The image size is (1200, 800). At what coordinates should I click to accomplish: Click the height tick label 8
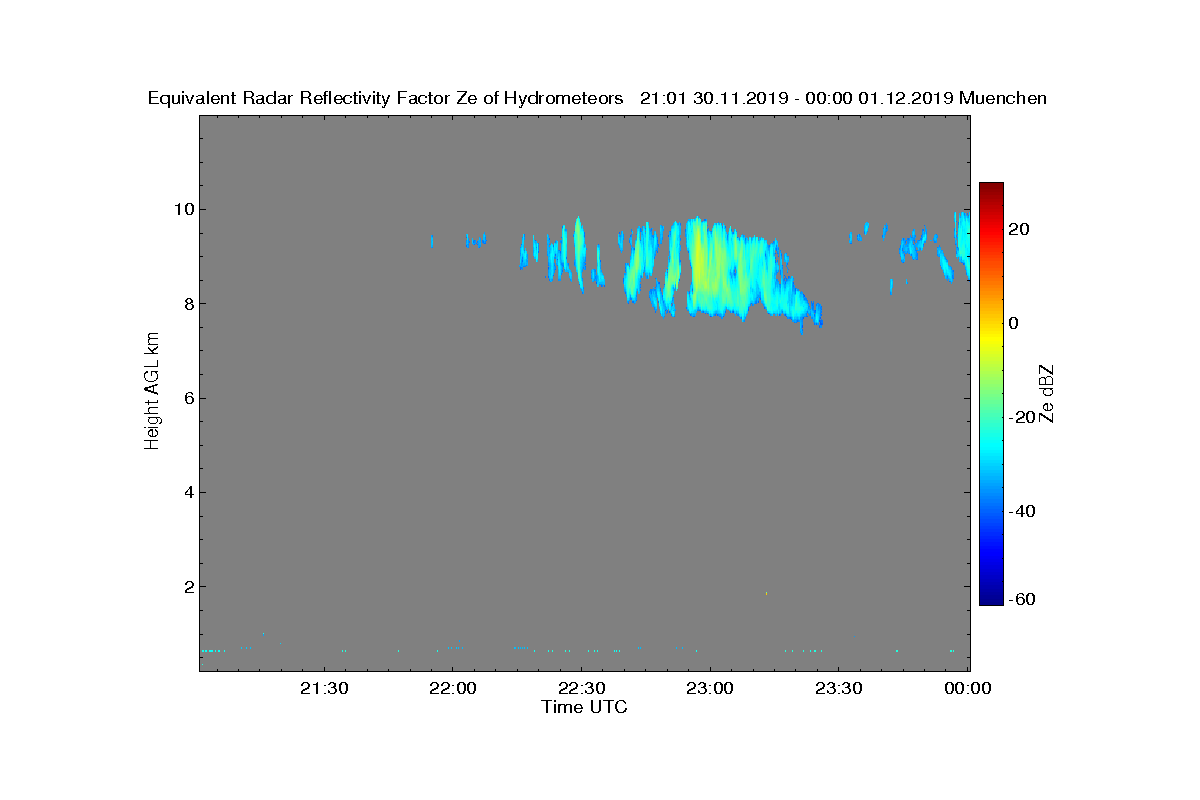[187, 304]
